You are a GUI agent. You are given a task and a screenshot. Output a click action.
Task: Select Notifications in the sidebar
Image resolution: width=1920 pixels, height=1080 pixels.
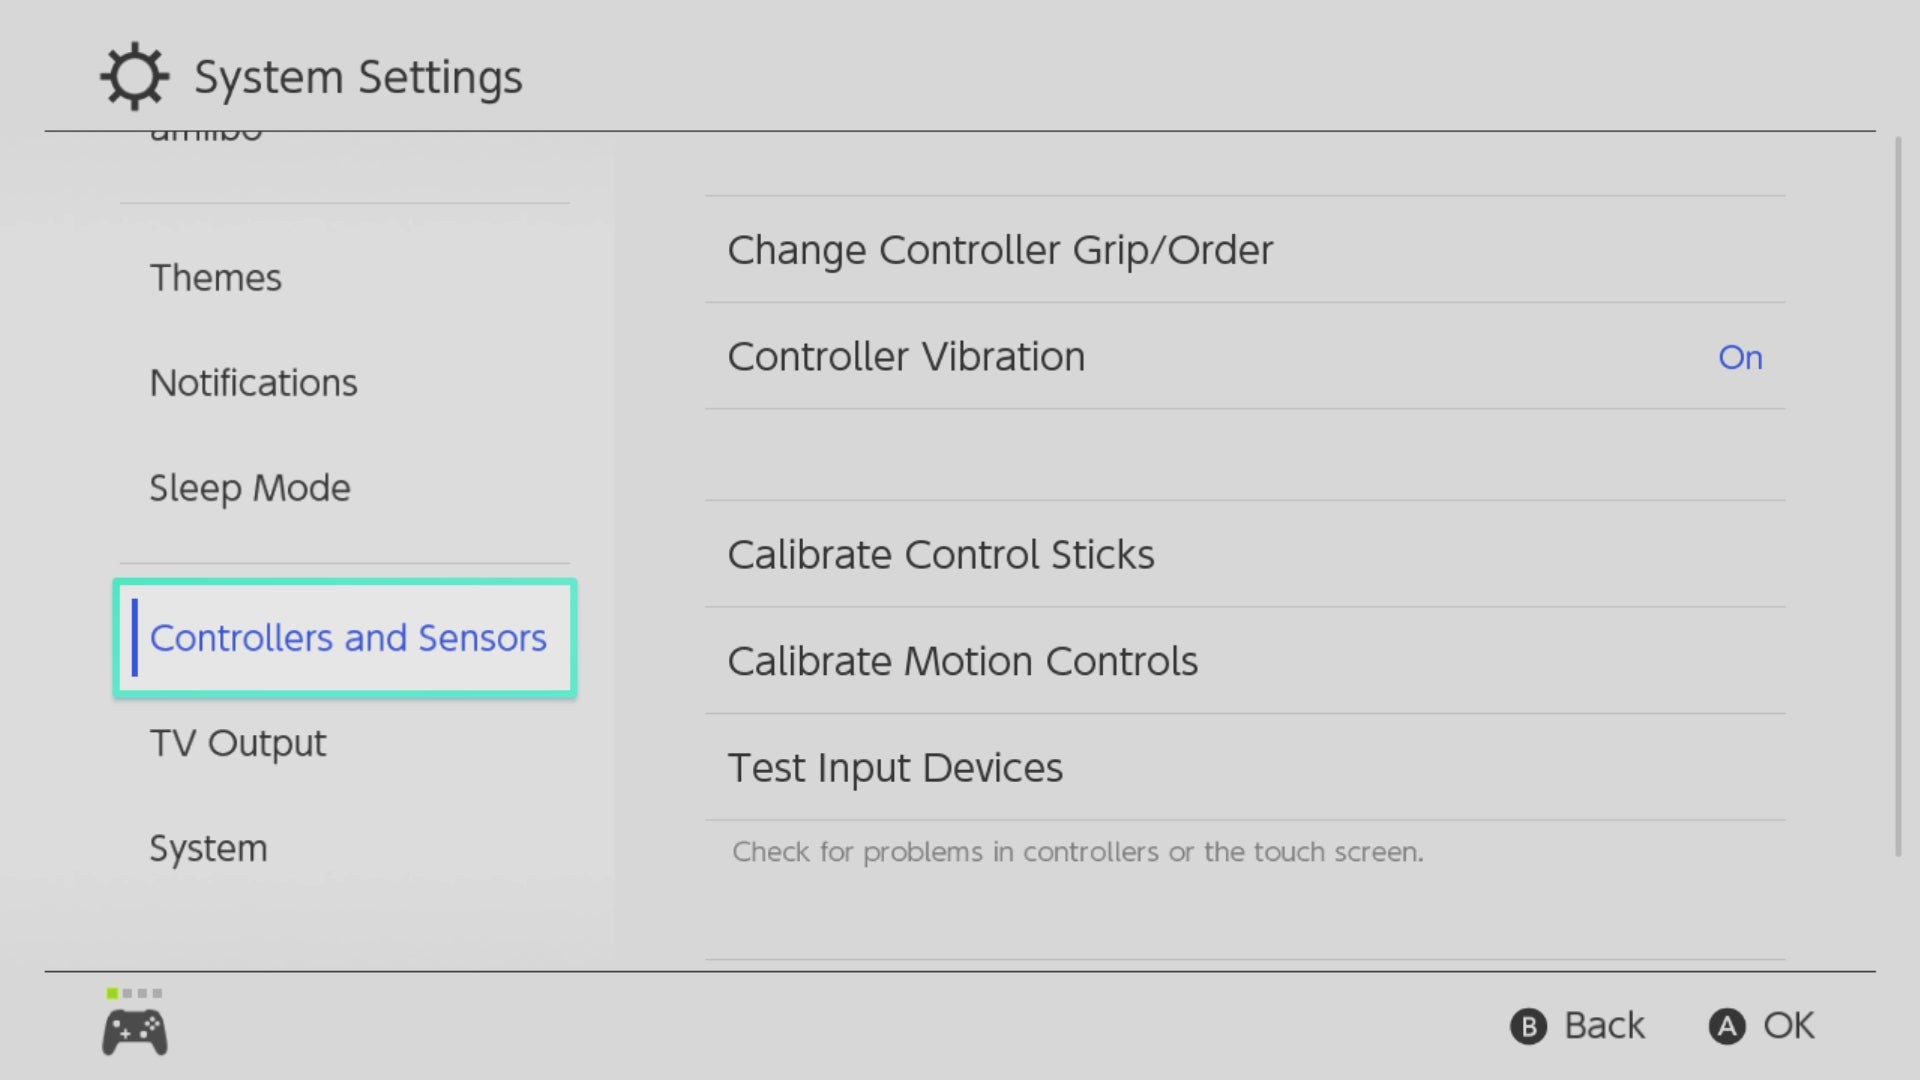pyautogui.click(x=253, y=383)
